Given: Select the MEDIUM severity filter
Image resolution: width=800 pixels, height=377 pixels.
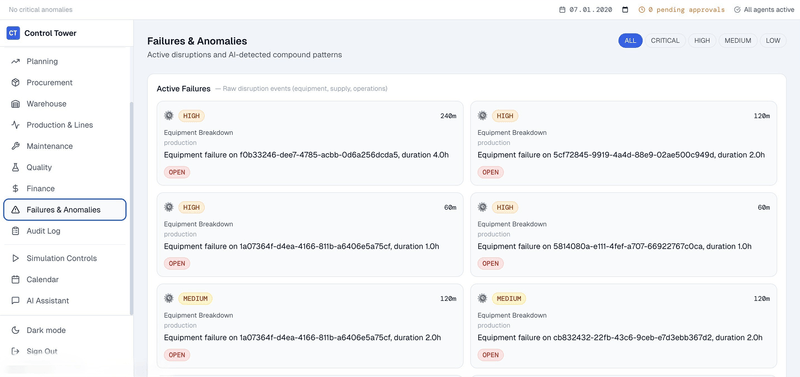Looking at the screenshot, I should (x=738, y=41).
